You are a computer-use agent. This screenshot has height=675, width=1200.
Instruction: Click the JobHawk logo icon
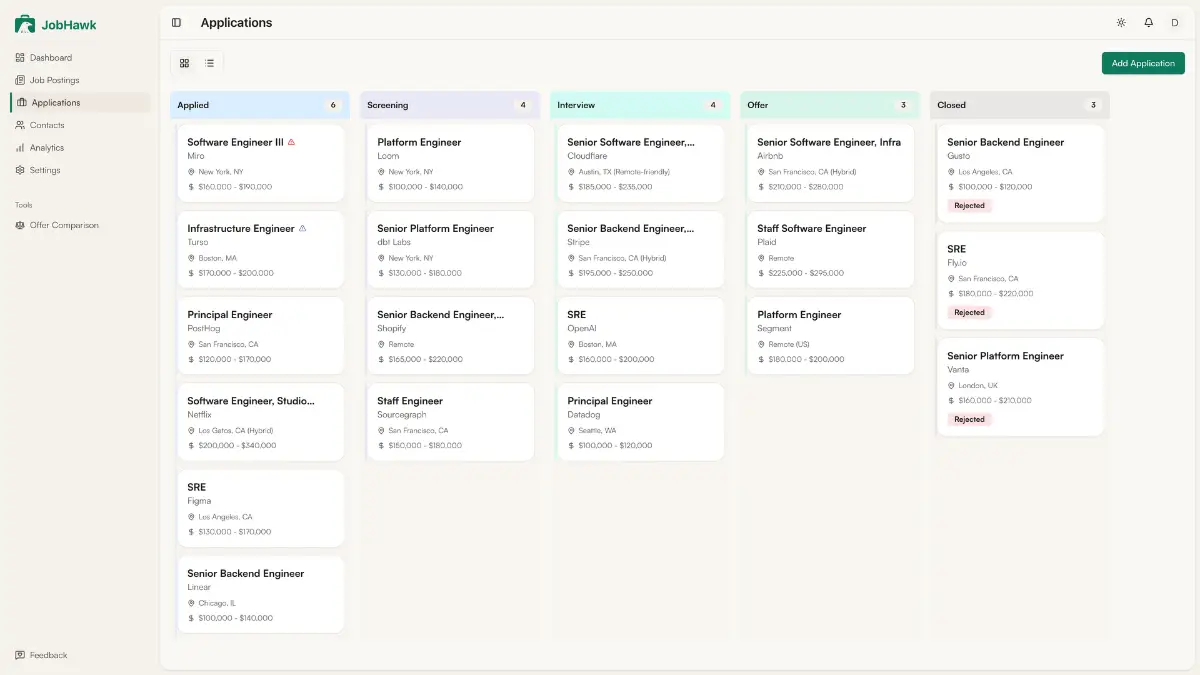tap(25, 24)
